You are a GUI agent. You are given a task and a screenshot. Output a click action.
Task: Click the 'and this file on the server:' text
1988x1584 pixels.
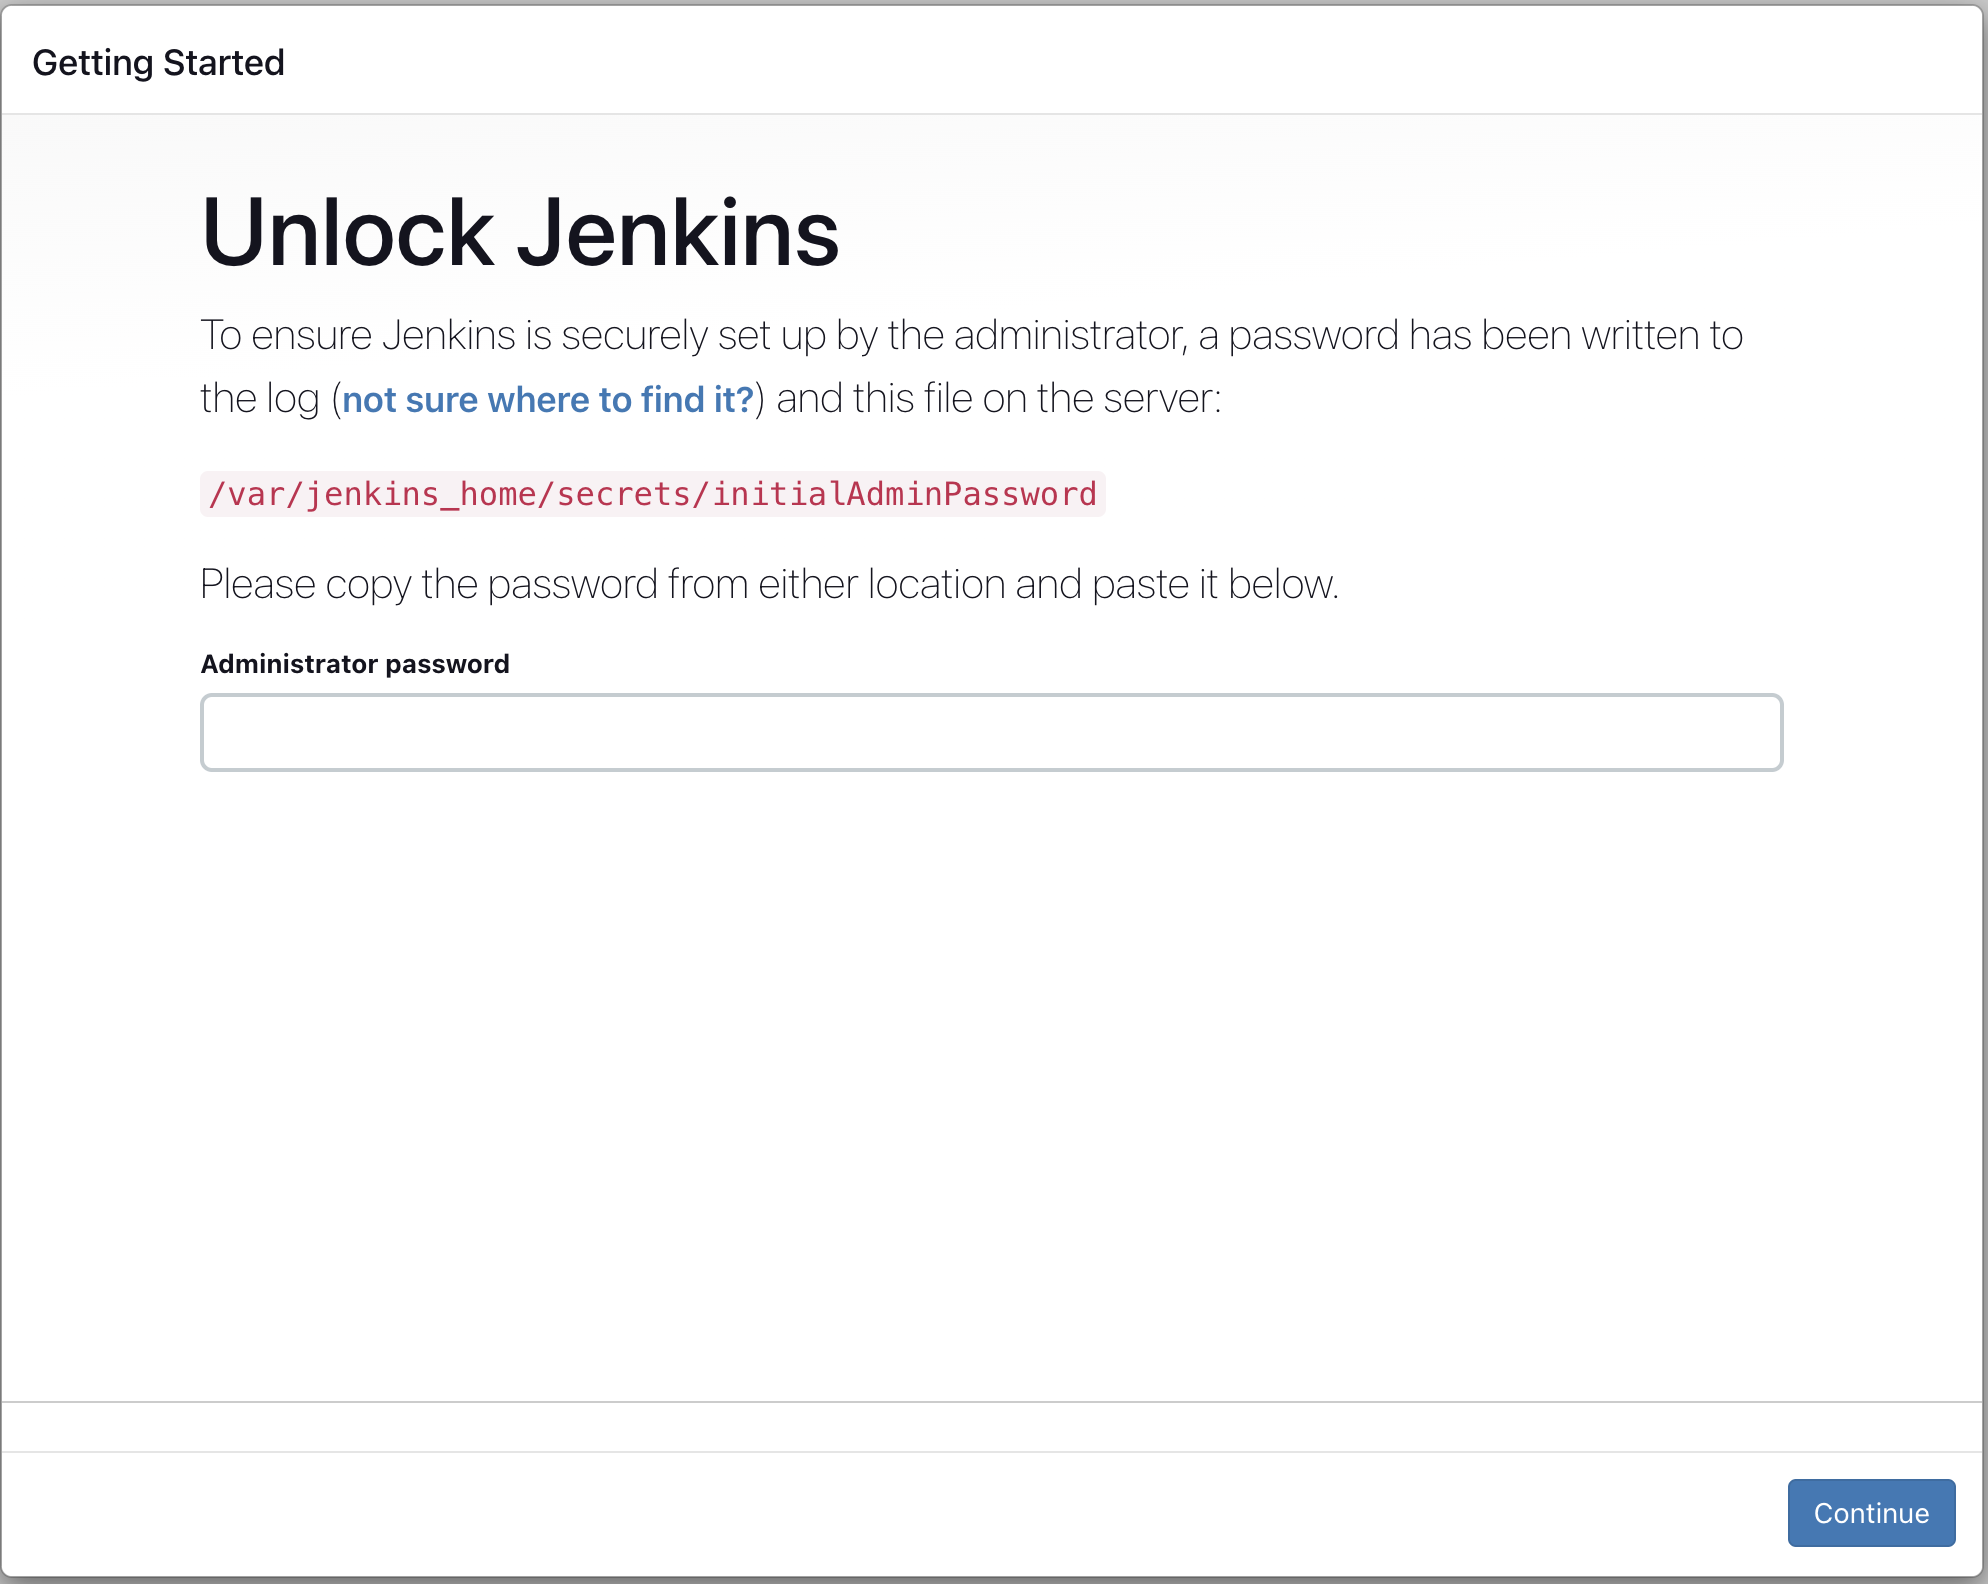pyautogui.click(x=998, y=399)
